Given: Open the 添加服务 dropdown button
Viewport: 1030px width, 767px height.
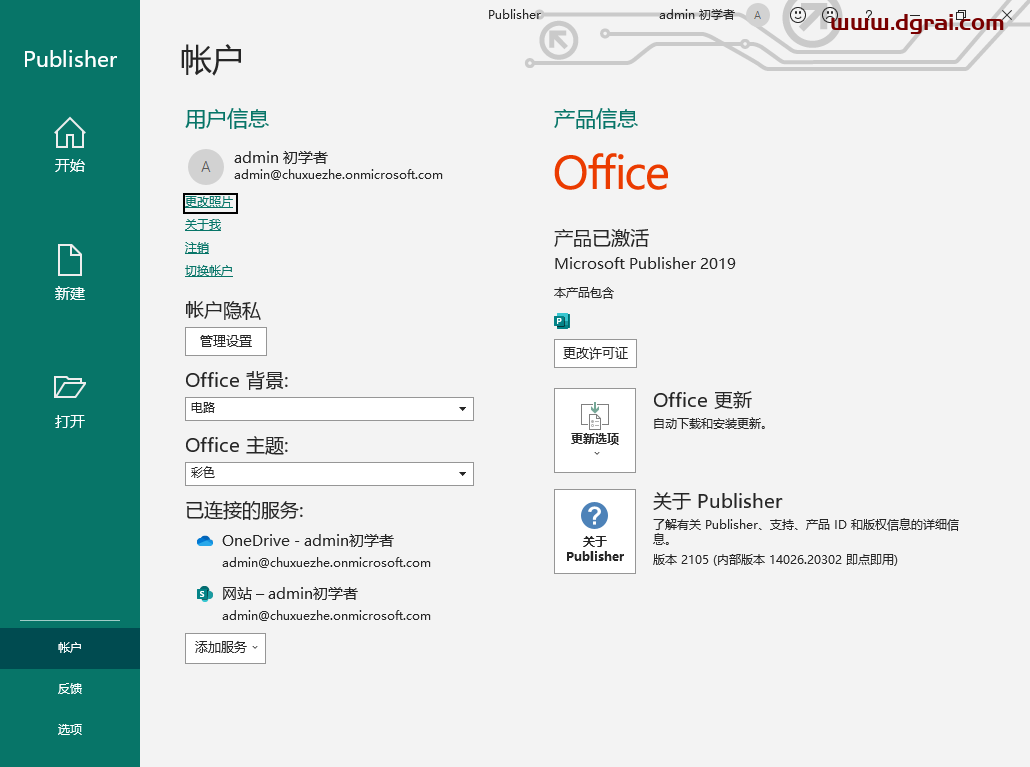Looking at the screenshot, I should coord(225,648).
